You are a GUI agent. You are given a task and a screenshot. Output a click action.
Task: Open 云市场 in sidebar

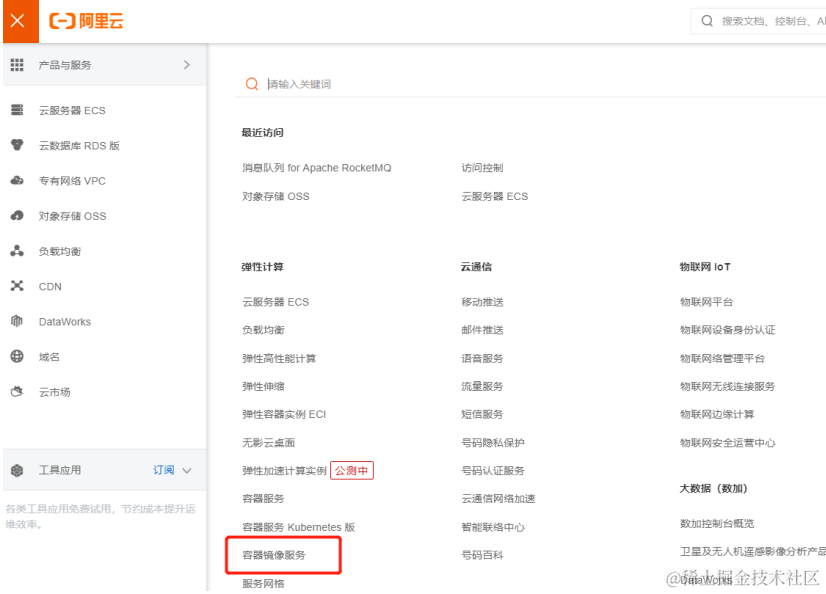pos(54,392)
